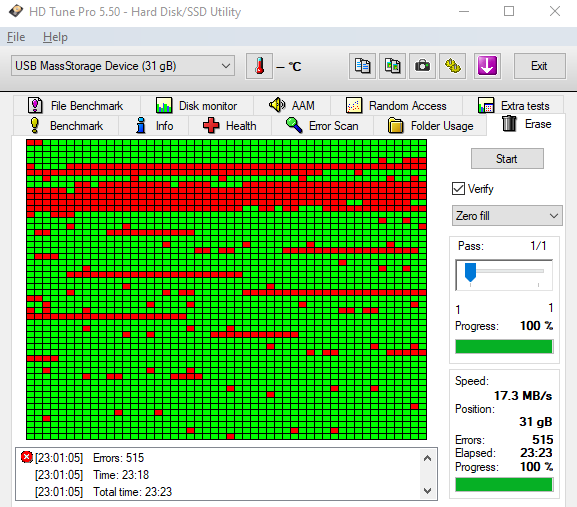The image size is (577, 507).
Task: Go to the Random Access tab
Action: click(397, 106)
